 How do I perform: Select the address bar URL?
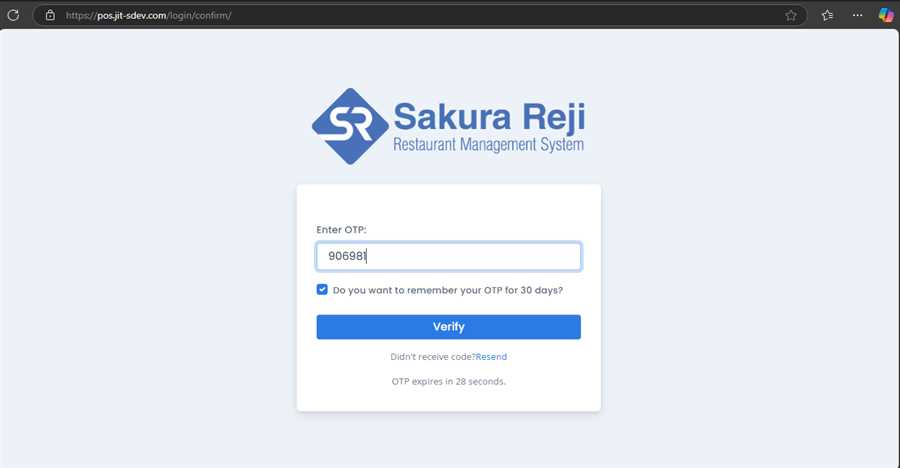pyautogui.click(x=150, y=15)
